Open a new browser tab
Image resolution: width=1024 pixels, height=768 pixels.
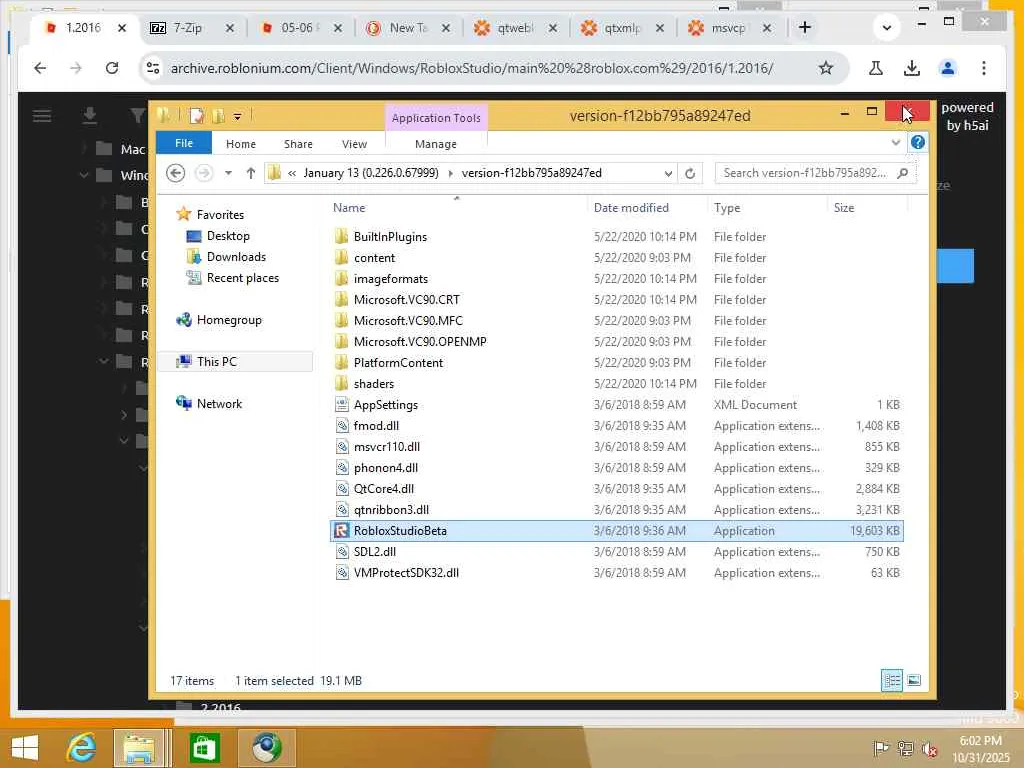point(805,27)
